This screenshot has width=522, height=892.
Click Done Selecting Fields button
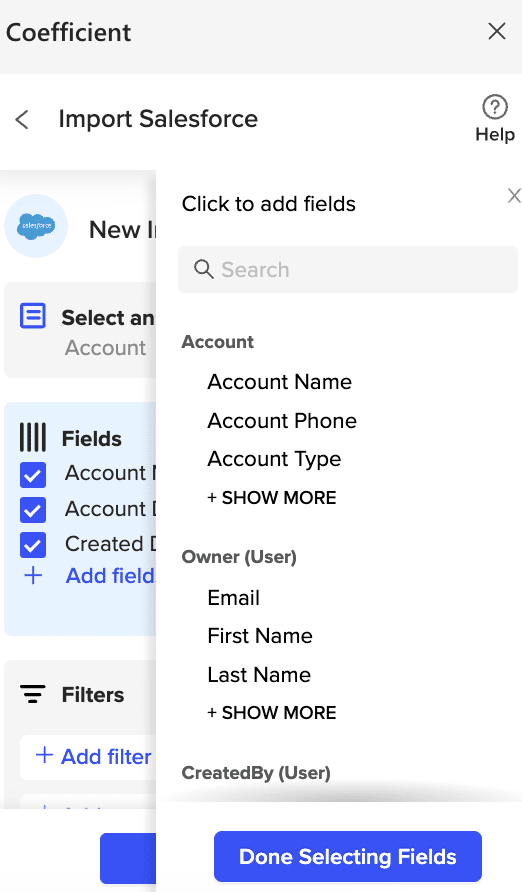(x=348, y=857)
